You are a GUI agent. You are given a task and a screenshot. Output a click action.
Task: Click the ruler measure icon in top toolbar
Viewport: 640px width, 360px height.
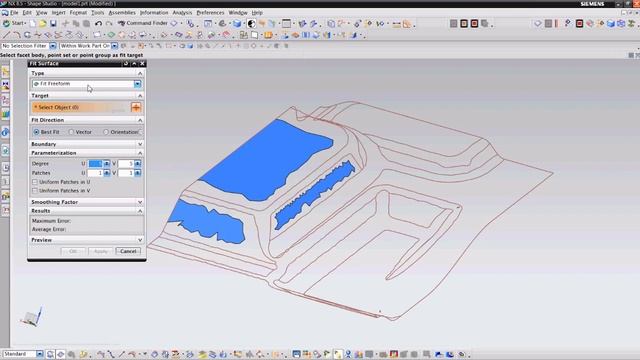[396, 24]
